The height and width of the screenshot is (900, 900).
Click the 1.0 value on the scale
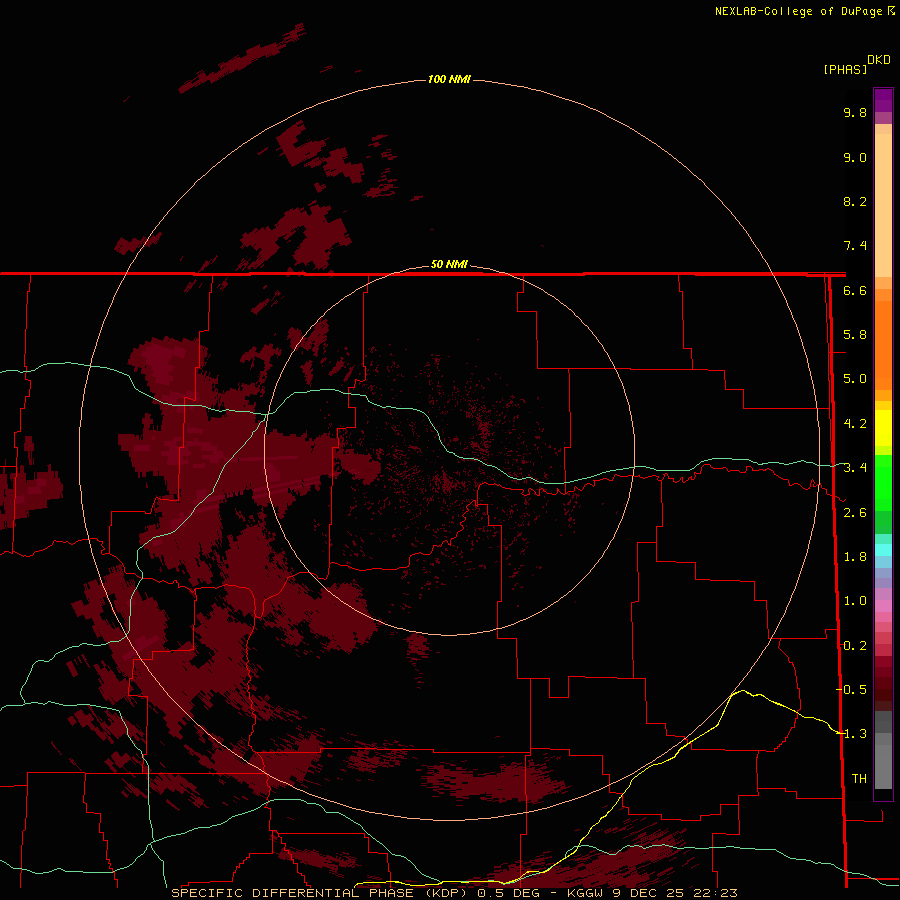click(855, 601)
